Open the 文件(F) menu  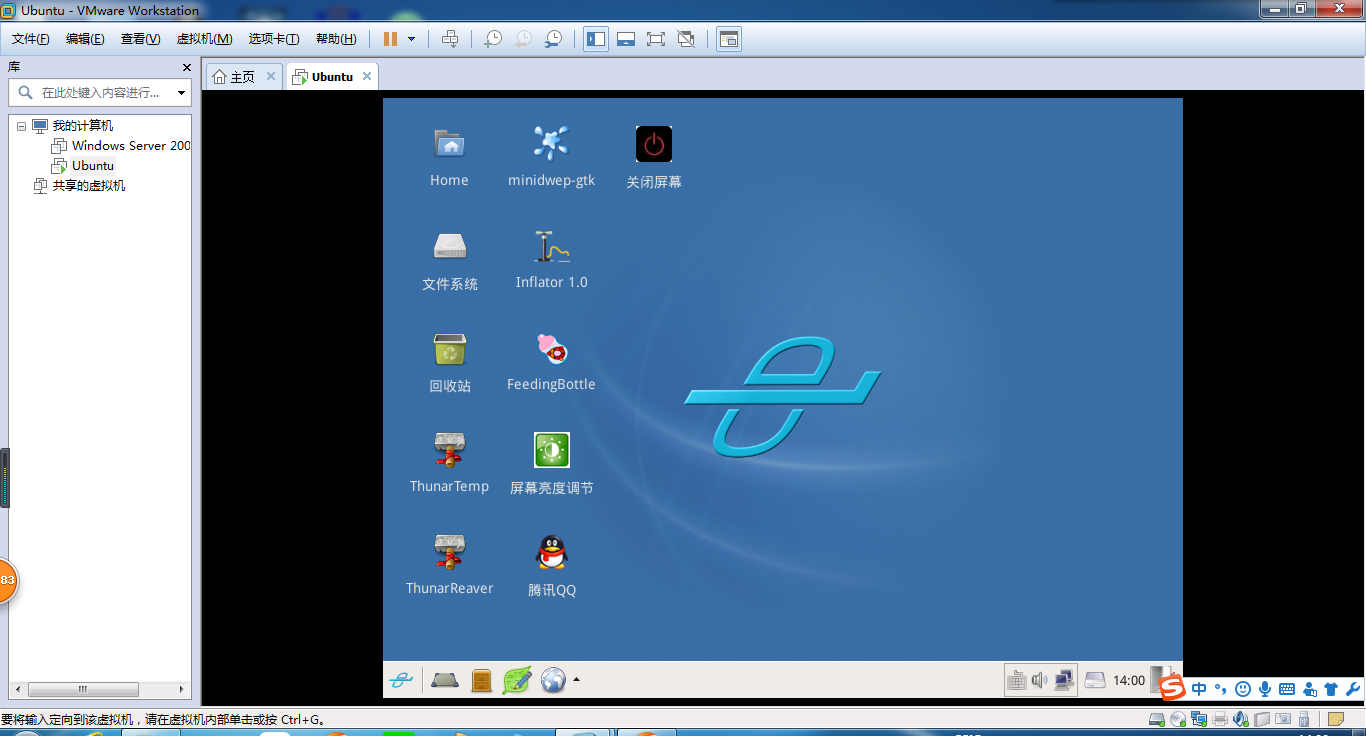coord(31,39)
